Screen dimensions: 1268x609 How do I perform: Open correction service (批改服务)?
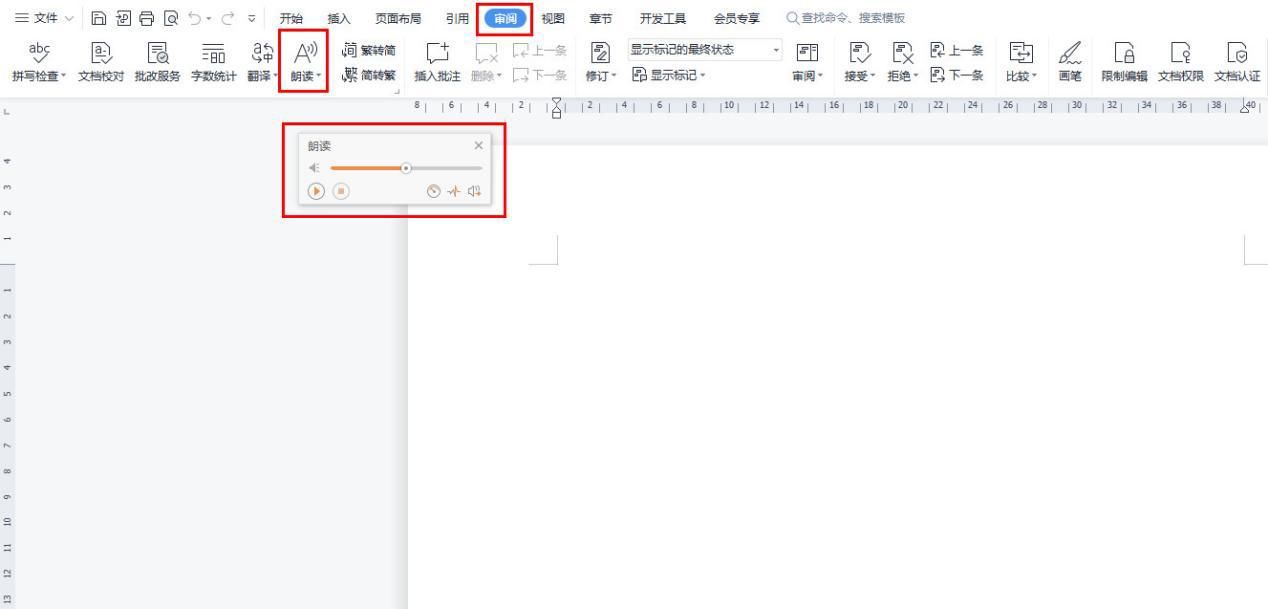[158, 62]
